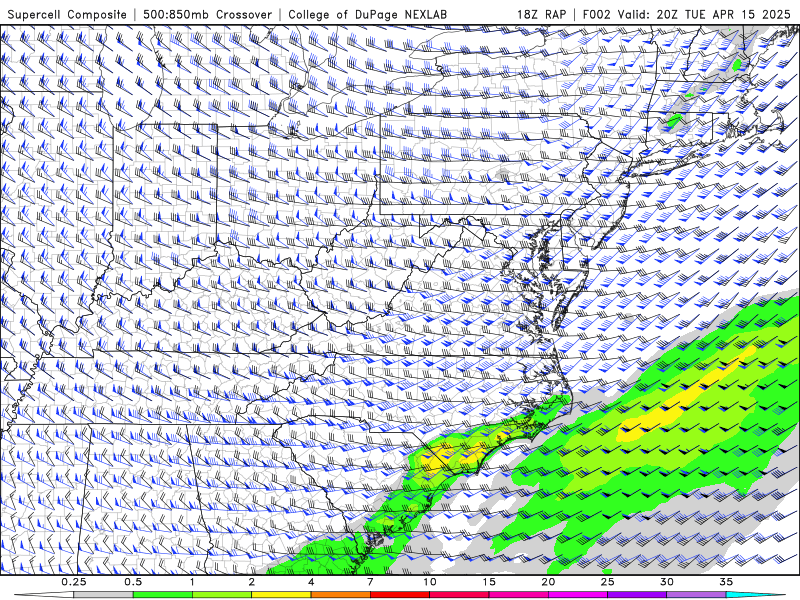Select the crimson 10–15 legend segment
The image size is (800, 600).
(x=459, y=595)
